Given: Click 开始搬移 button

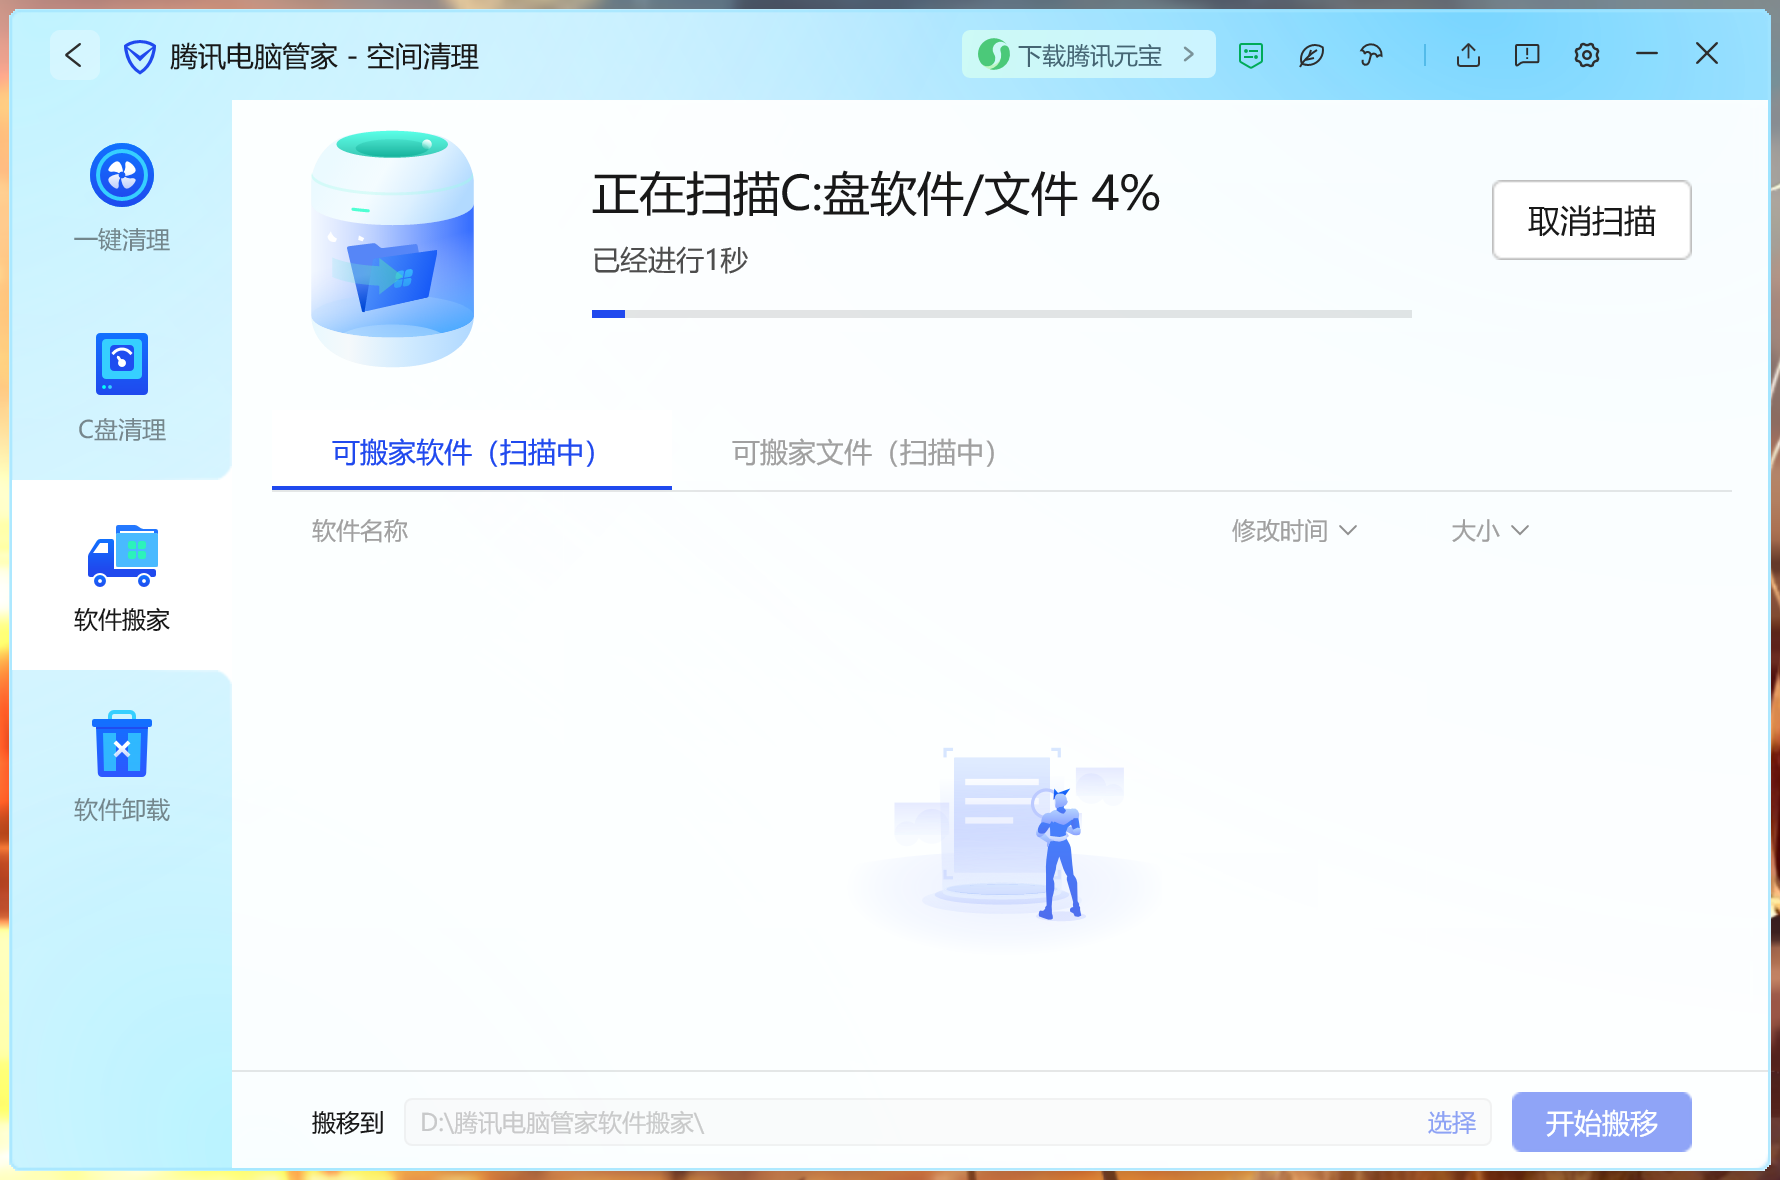Looking at the screenshot, I should click(x=1601, y=1122).
